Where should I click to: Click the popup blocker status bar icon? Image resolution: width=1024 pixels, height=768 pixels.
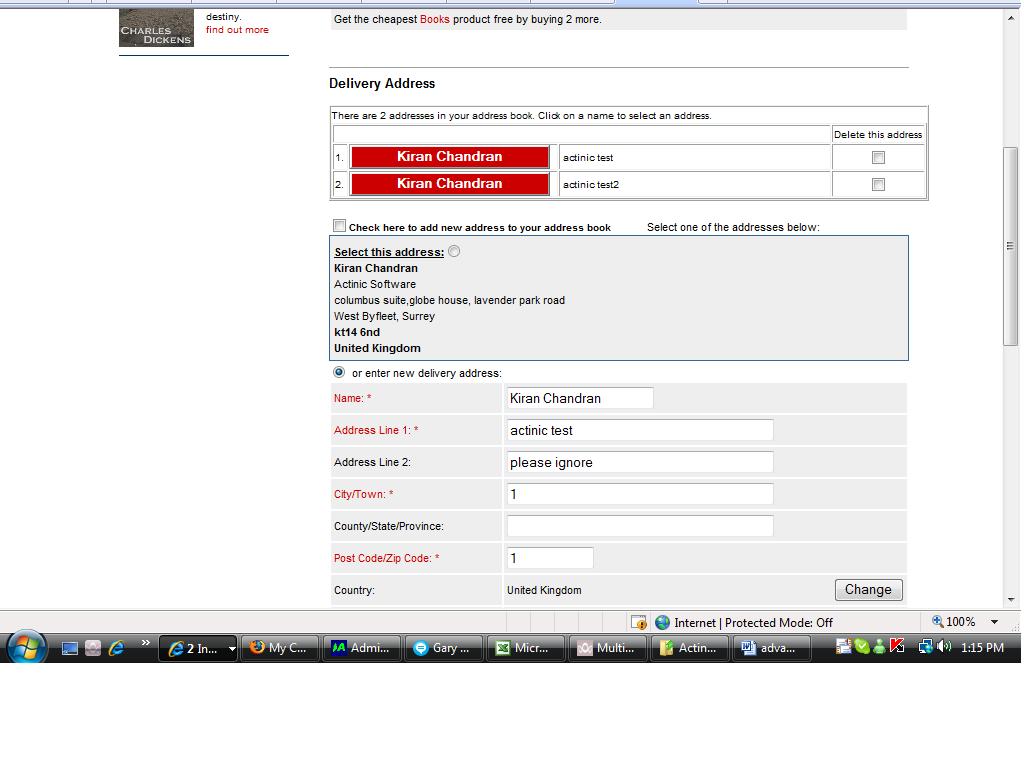[638, 622]
